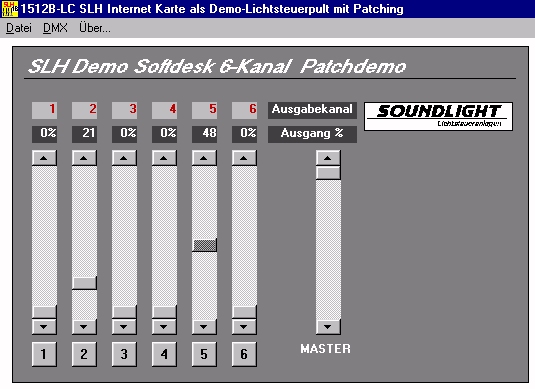This screenshot has height=389, width=535.
Task: Click the SLH Demo Softdesk heading
Action: (x=217, y=66)
